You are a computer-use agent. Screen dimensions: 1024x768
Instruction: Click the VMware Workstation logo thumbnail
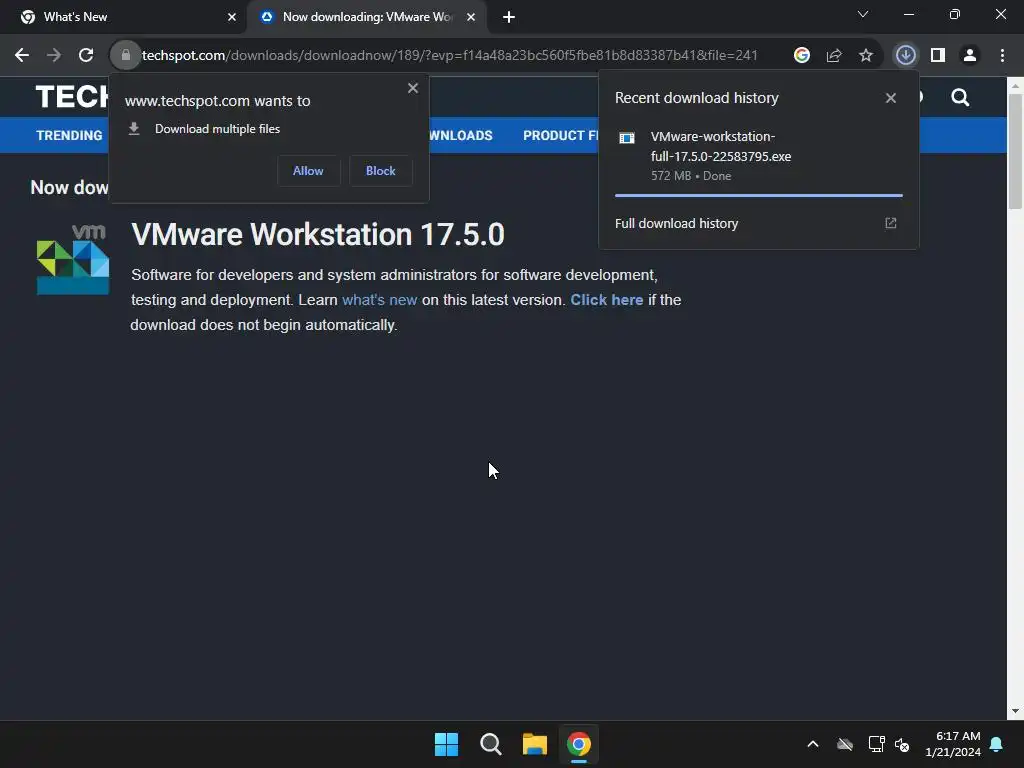72,259
